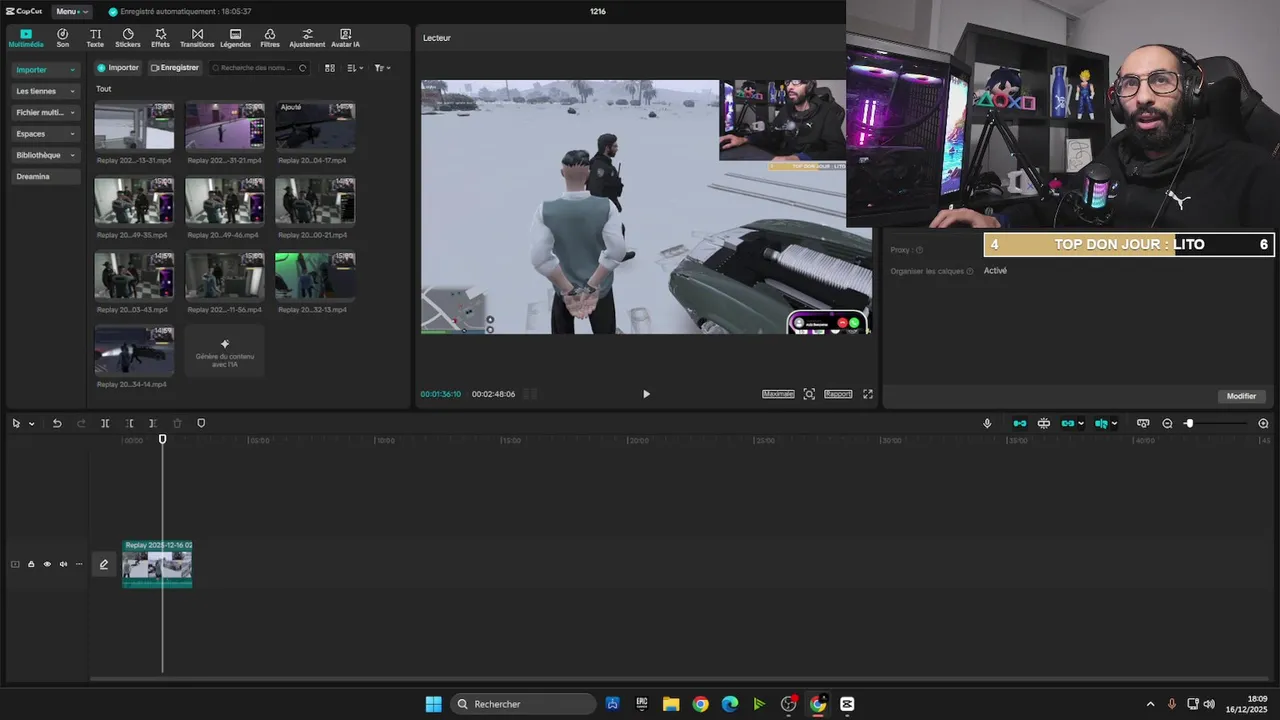Expand the Importer sidebar section

pyautogui.click(x=45, y=70)
